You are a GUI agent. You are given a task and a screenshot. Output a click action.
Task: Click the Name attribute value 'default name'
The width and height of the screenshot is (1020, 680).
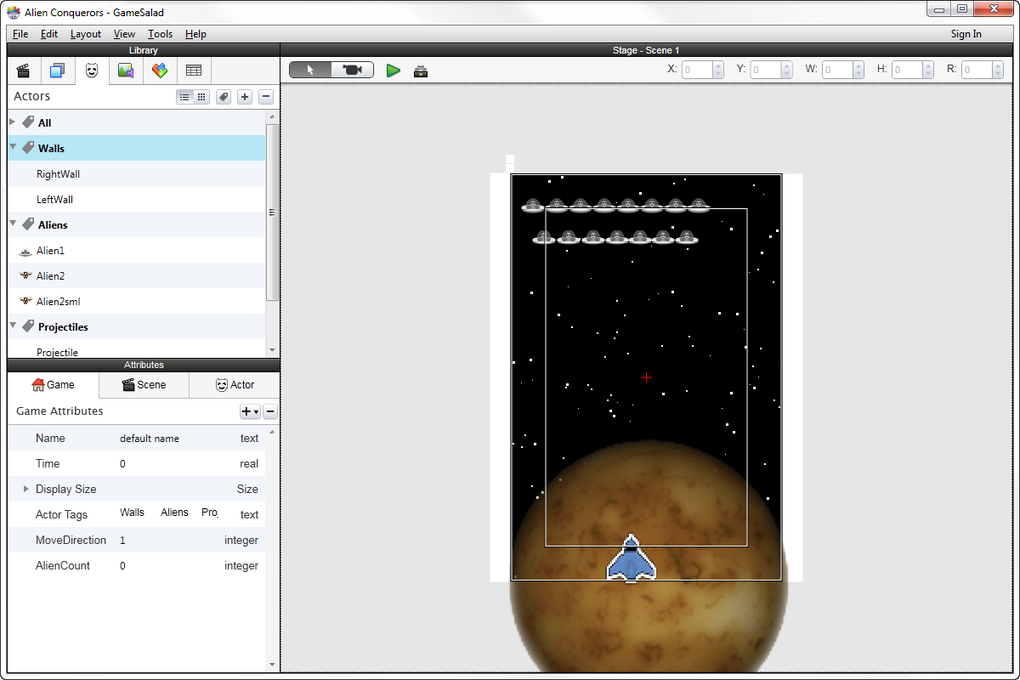coord(149,439)
